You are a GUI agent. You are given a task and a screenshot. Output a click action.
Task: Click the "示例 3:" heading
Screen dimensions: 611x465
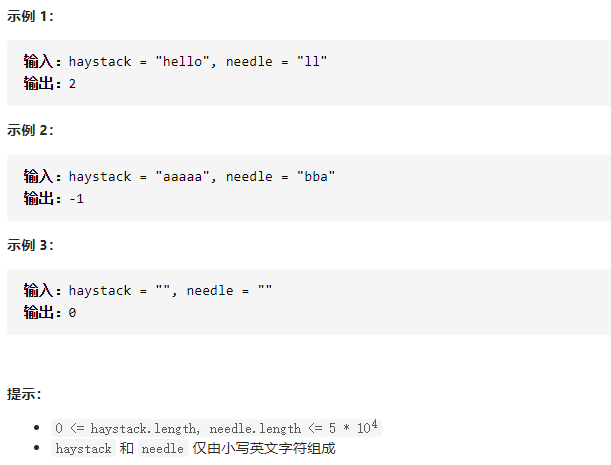coord(31,245)
